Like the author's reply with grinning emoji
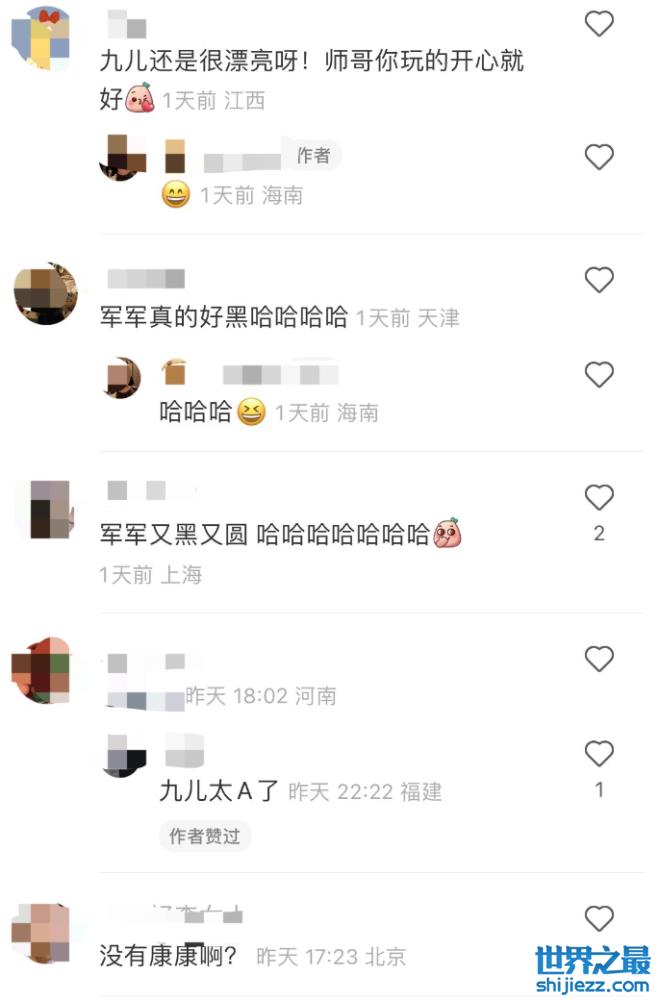 coord(599,157)
